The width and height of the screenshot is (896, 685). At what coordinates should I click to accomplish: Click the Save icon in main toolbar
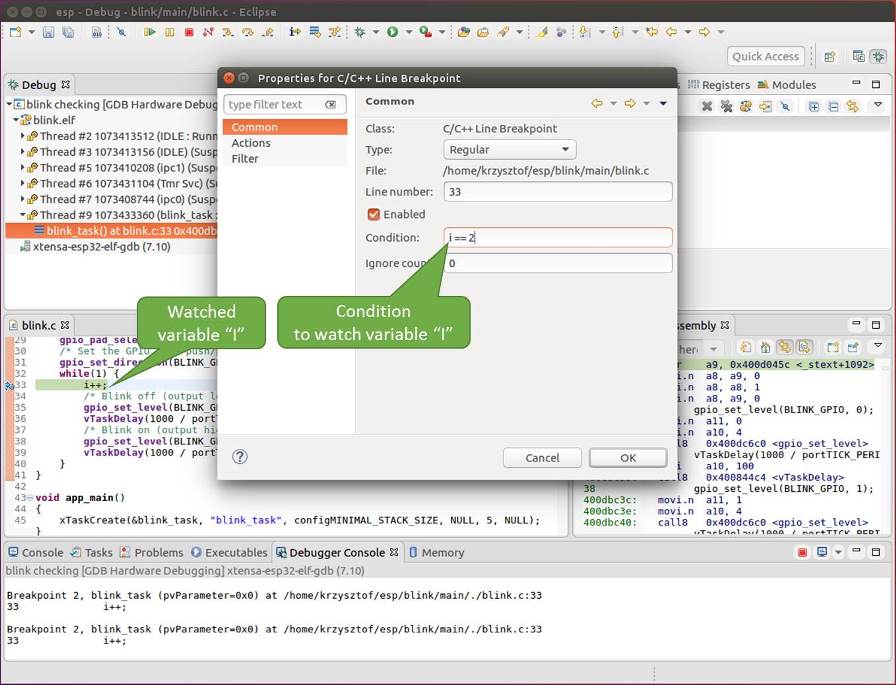(x=48, y=32)
